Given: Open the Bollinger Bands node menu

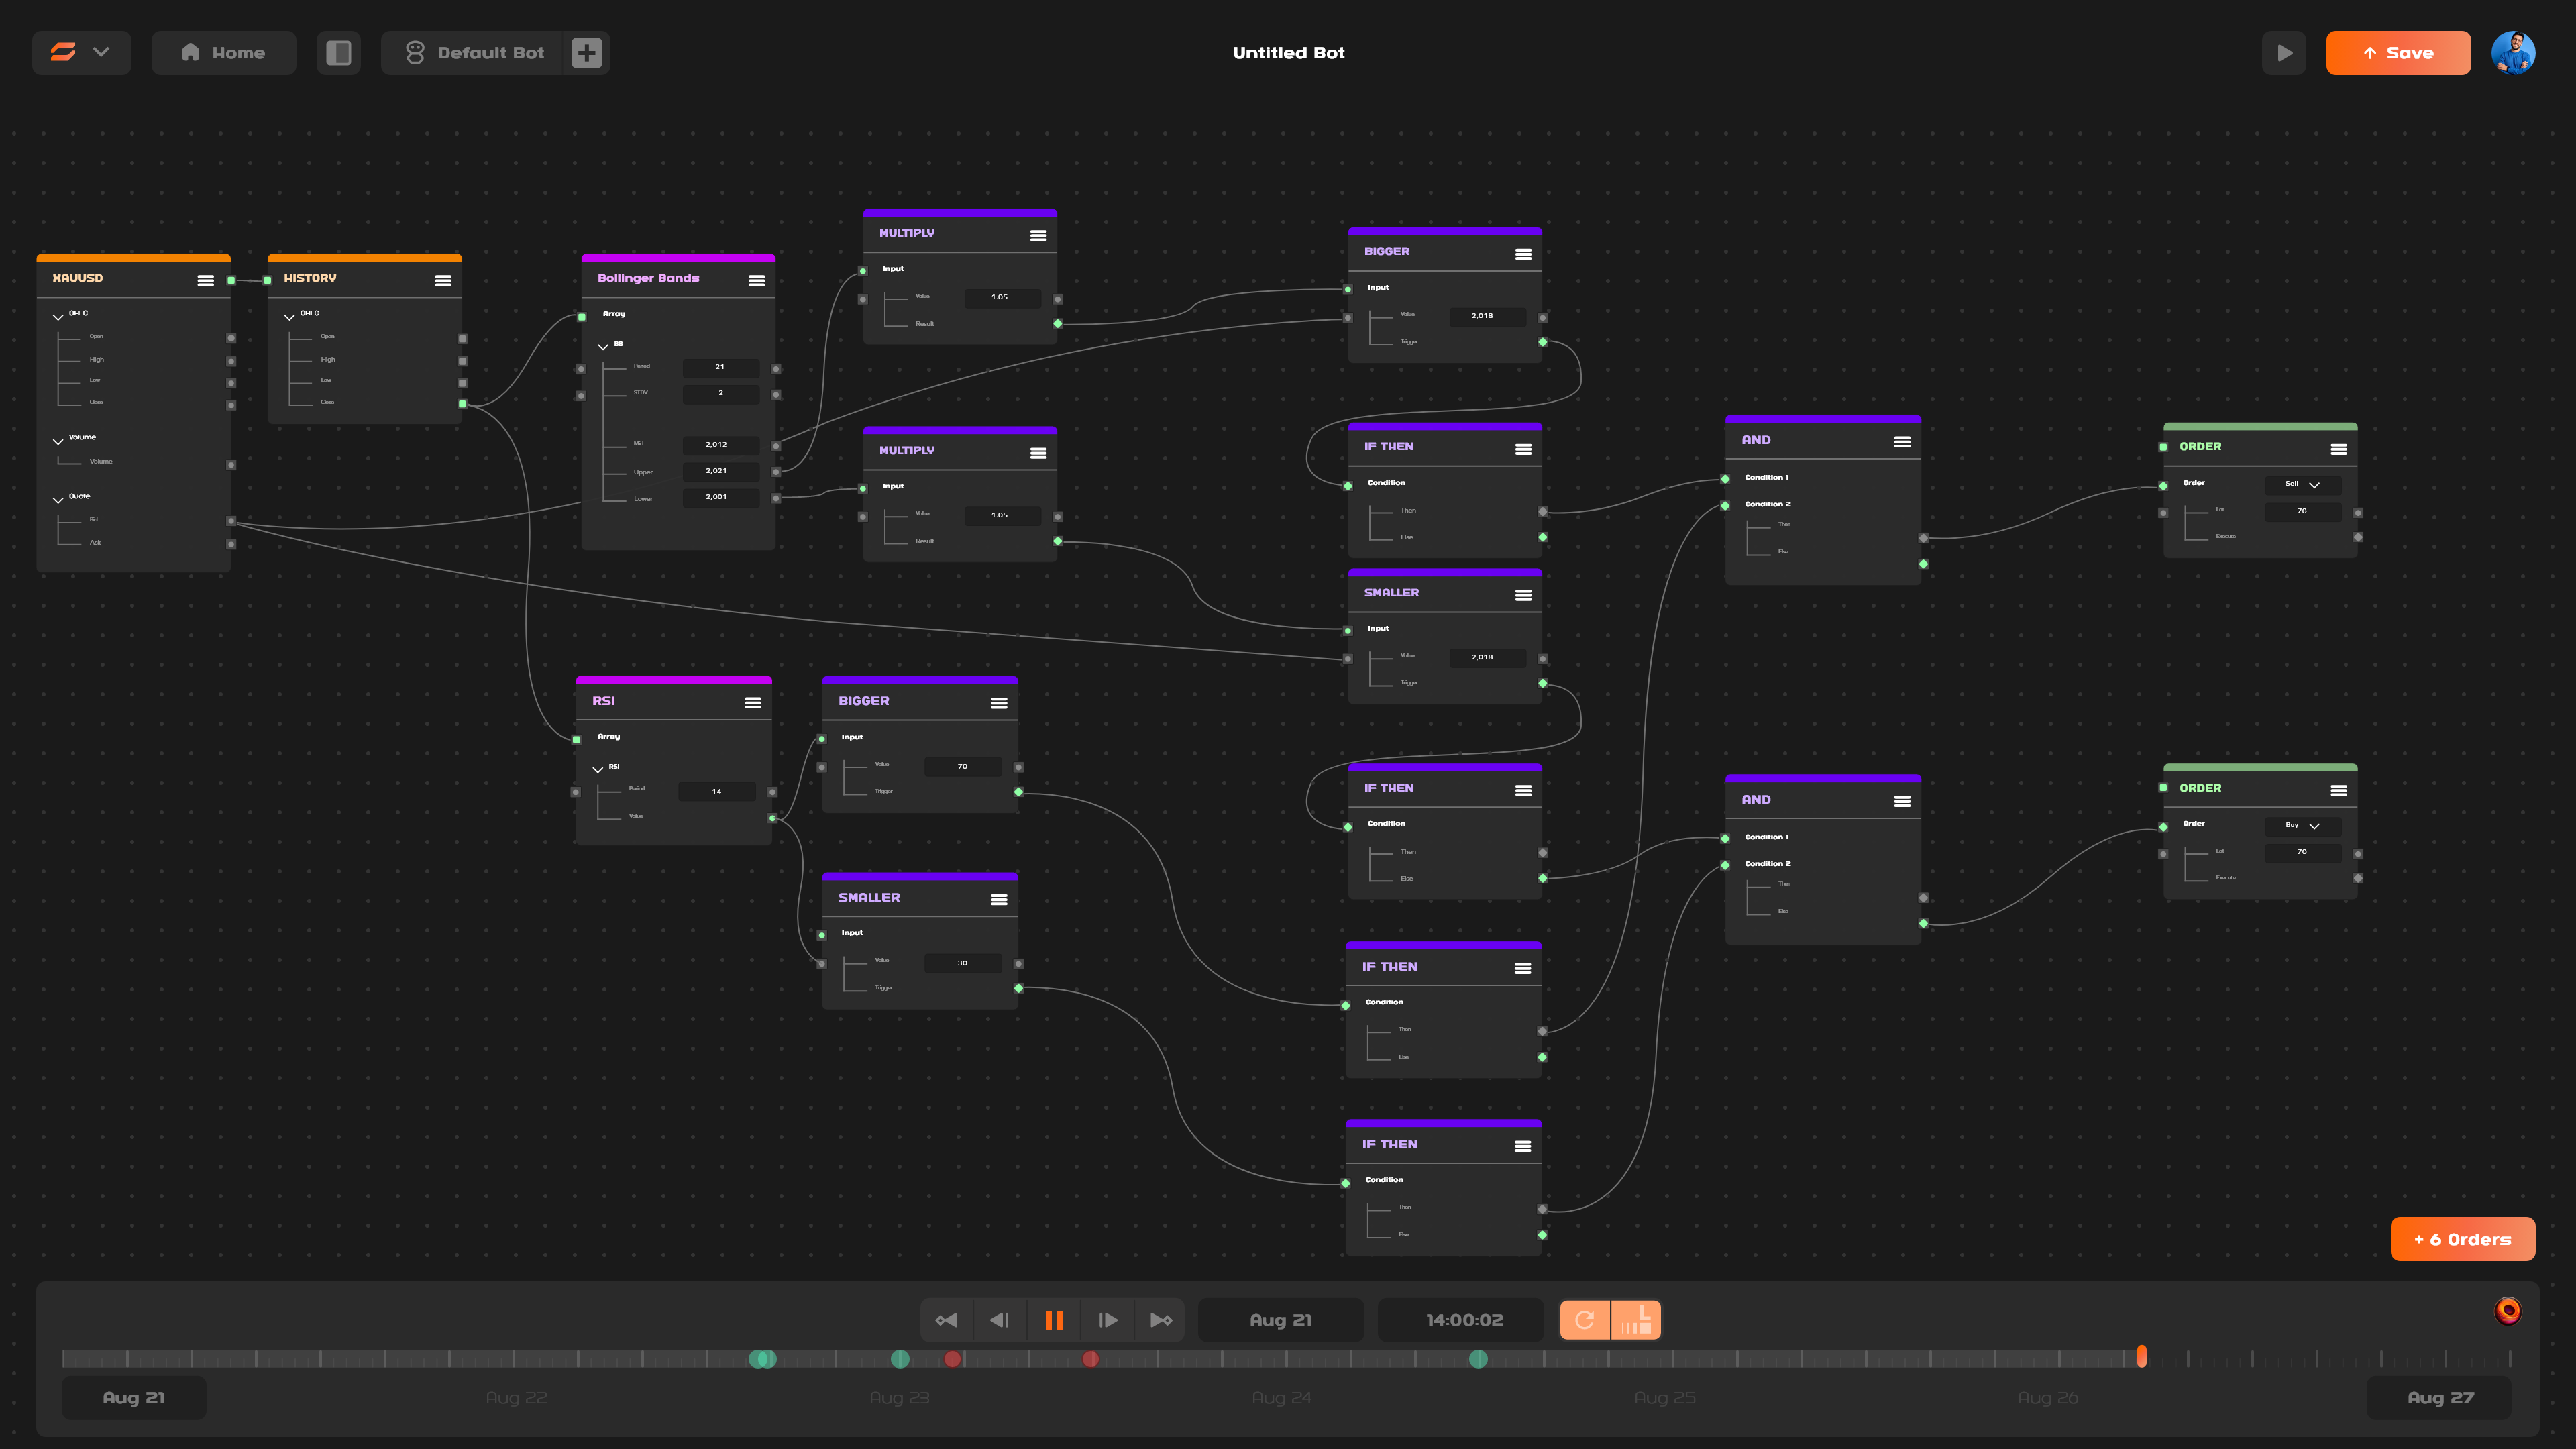Looking at the screenshot, I should 756,281.
